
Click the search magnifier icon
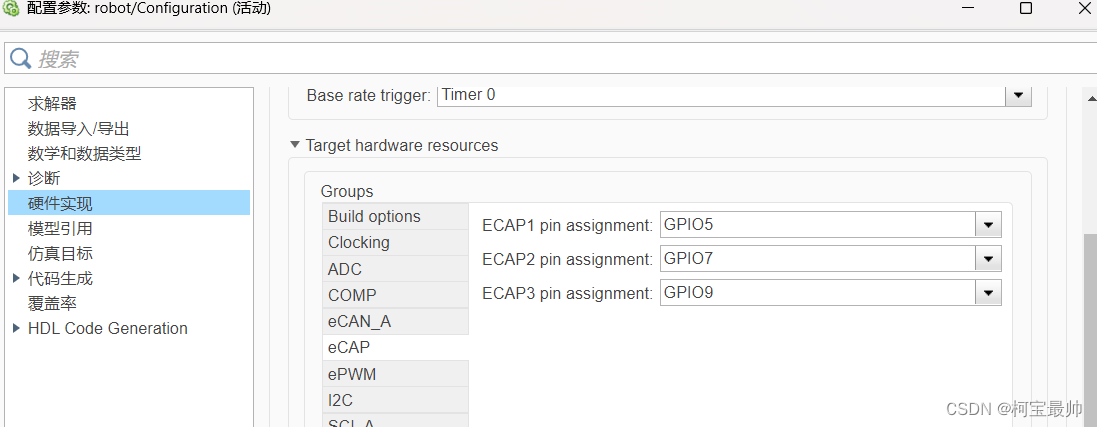(x=21, y=59)
